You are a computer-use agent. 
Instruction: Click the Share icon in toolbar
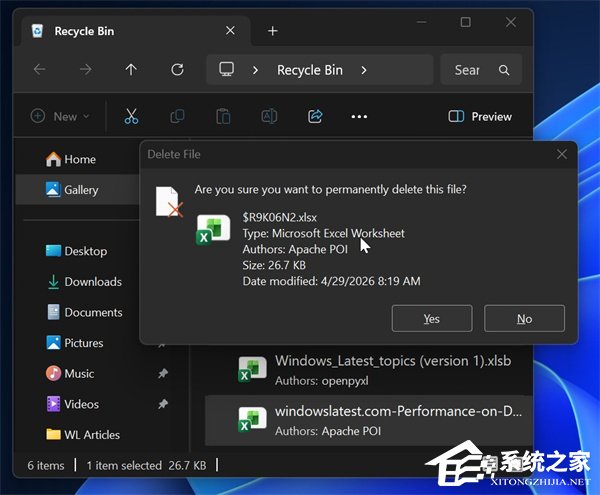(x=315, y=116)
